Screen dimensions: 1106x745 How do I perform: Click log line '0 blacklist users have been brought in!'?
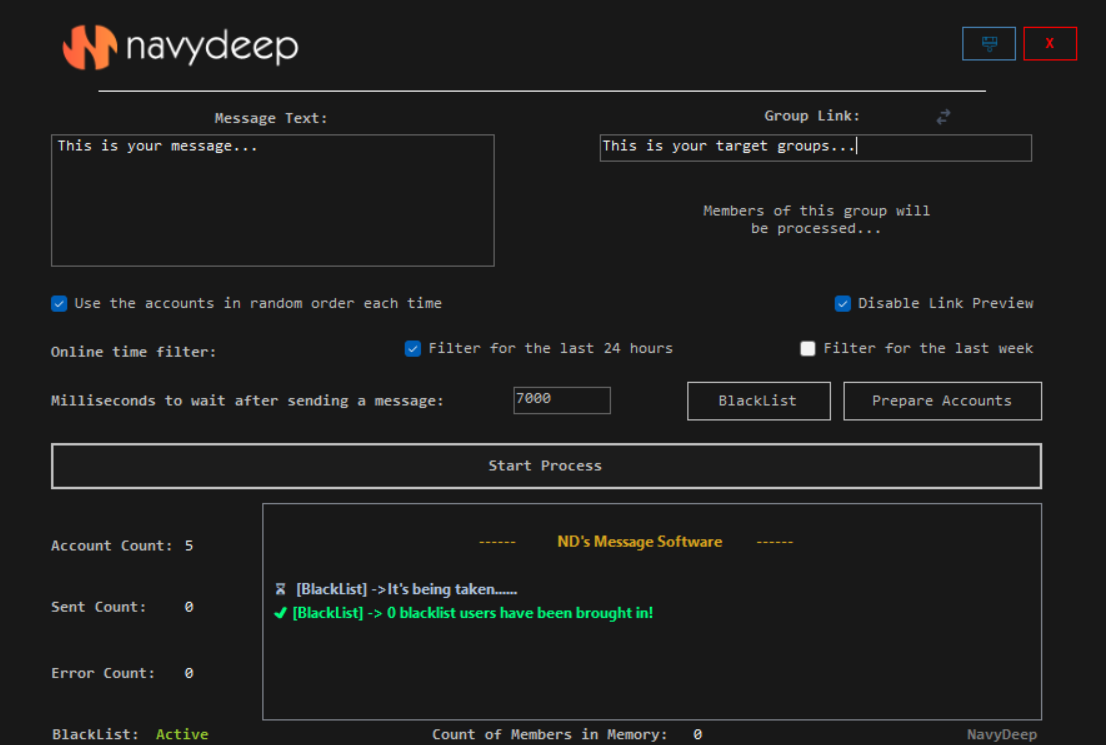pos(473,613)
